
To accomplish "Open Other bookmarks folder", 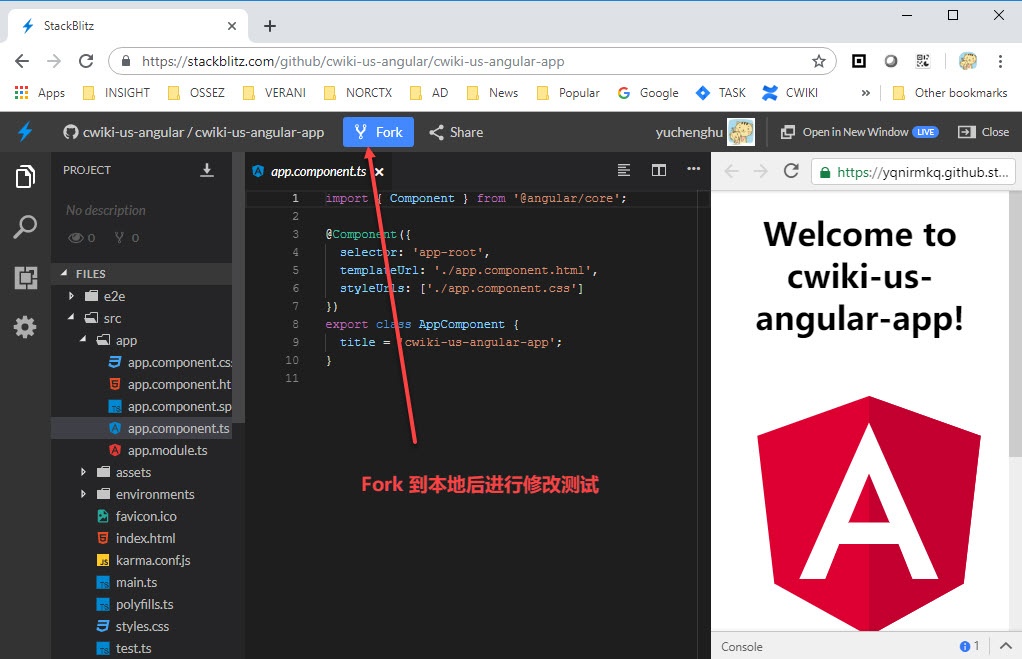I will click(950, 93).
